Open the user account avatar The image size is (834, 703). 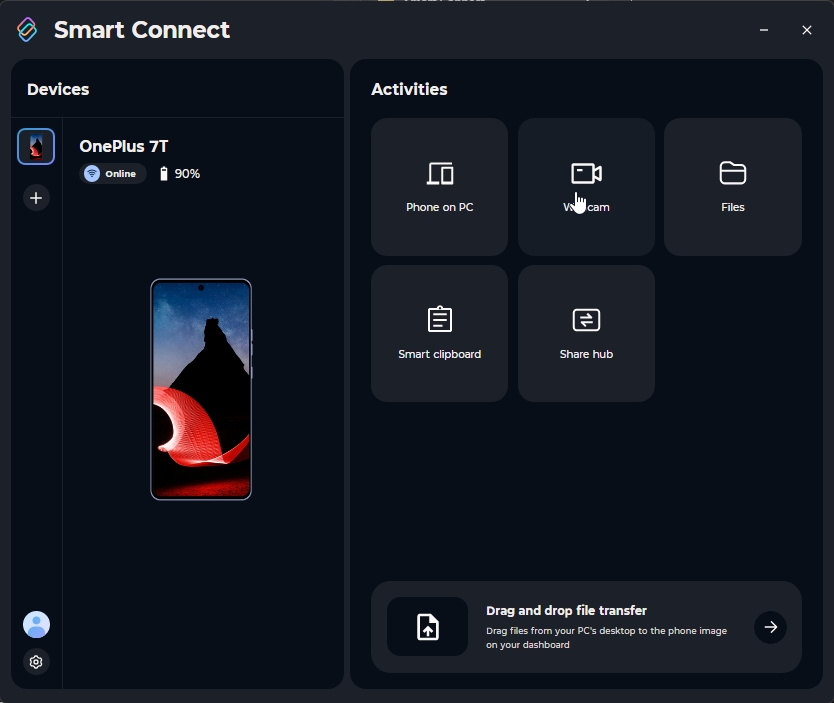point(36,624)
